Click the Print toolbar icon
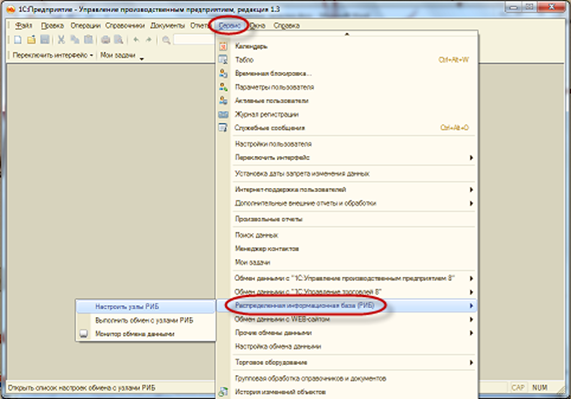 tap(106, 40)
